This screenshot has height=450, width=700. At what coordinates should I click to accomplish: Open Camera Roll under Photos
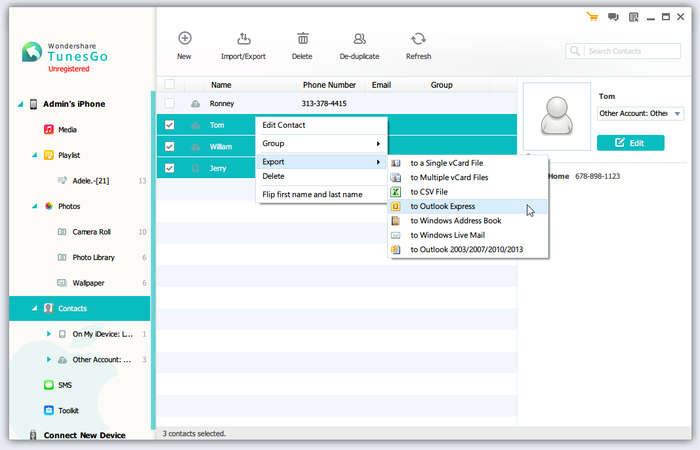point(93,231)
